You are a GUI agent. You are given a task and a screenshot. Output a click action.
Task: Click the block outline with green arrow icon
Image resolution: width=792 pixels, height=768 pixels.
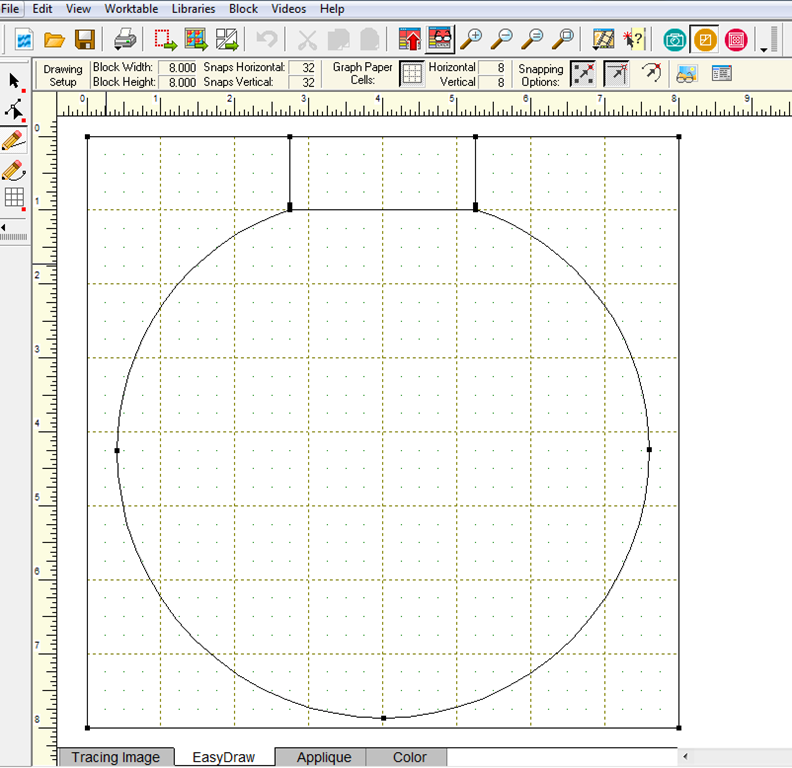(227, 39)
